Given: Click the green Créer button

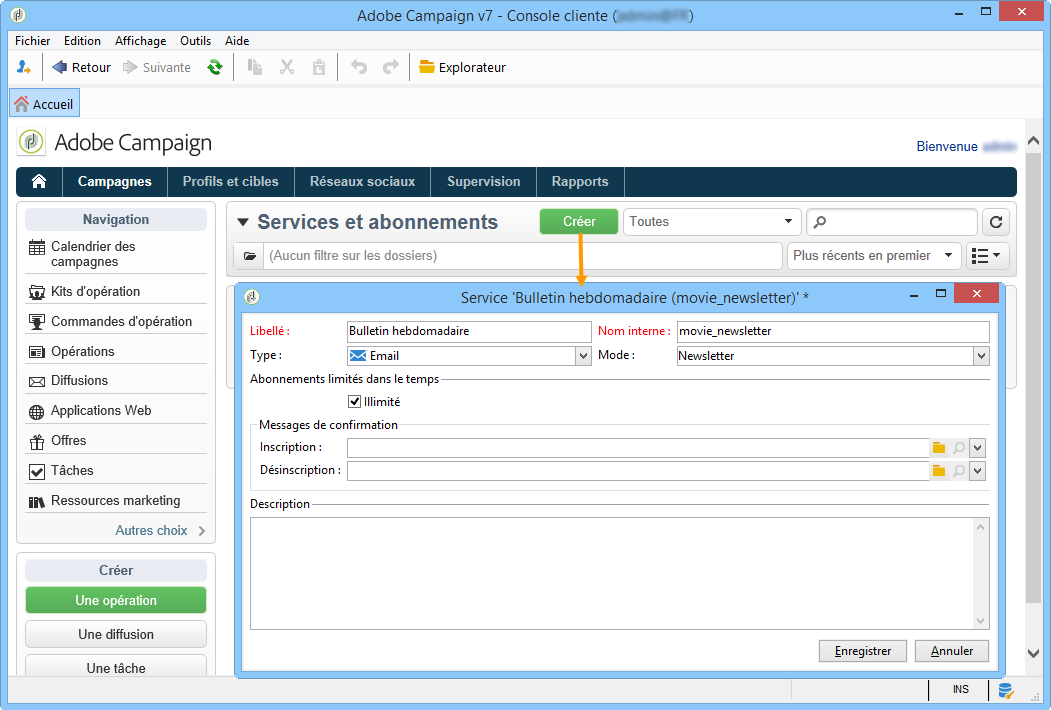Looking at the screenshot, I should [579, 221].
